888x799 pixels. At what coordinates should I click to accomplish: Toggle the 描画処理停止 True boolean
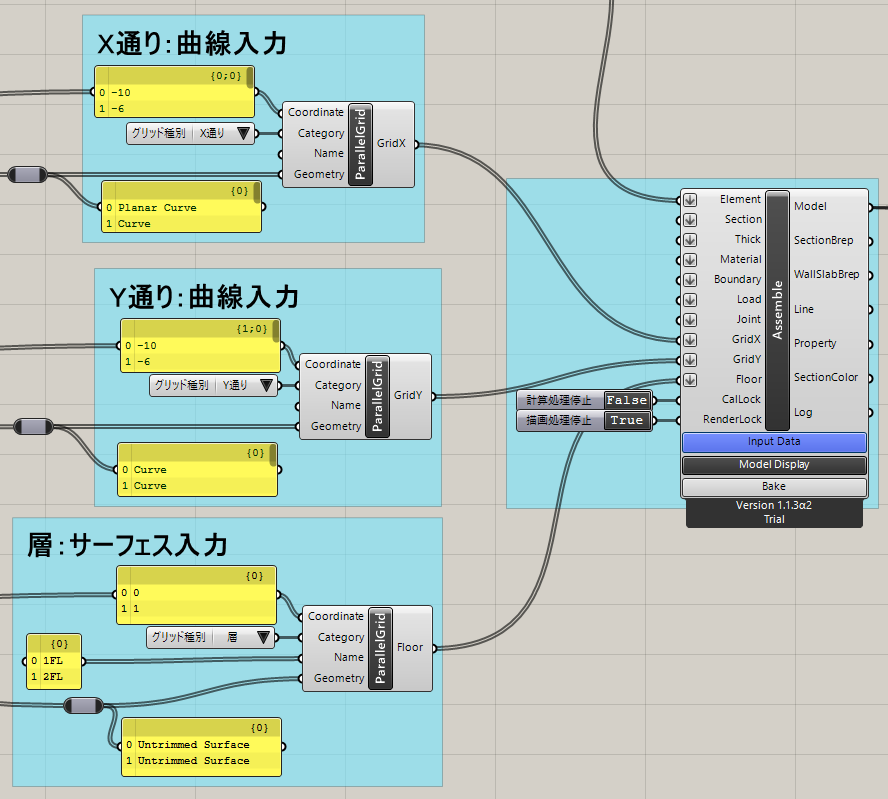point(626,421)
